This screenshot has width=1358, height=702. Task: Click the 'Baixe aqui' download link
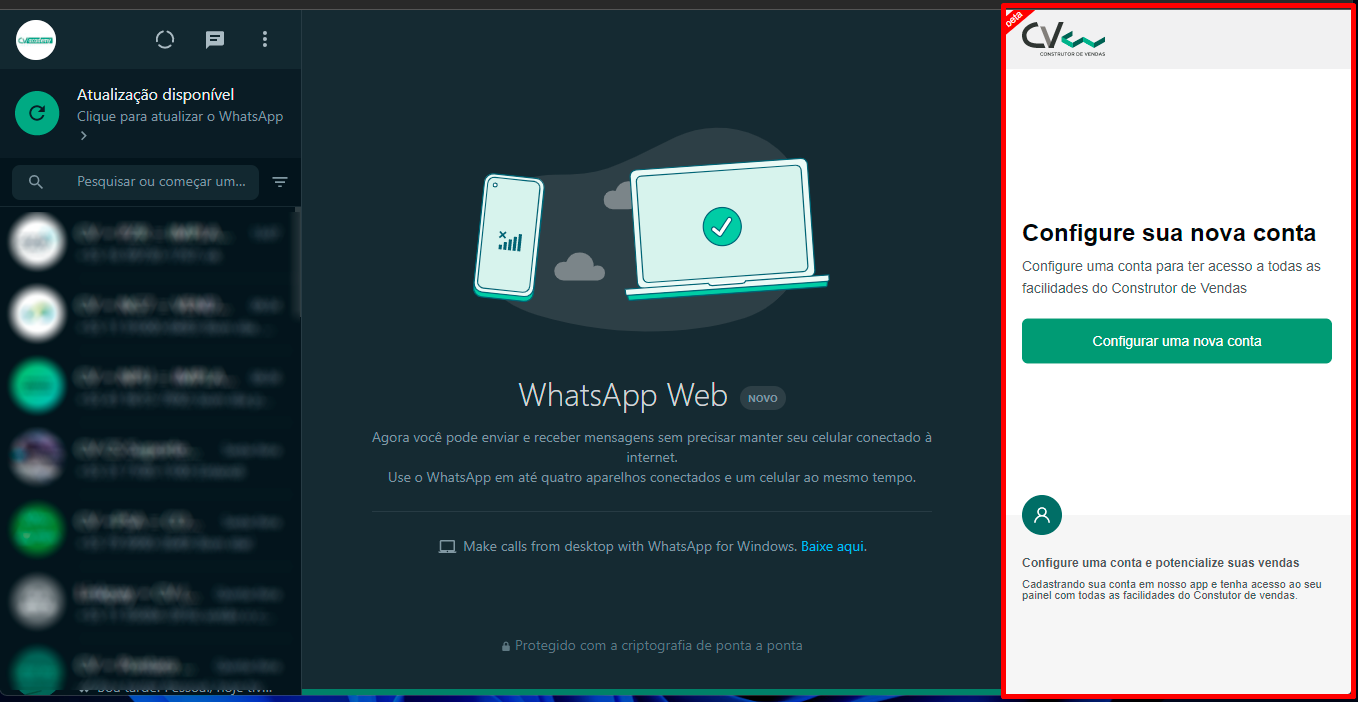(x=832, y=547)
